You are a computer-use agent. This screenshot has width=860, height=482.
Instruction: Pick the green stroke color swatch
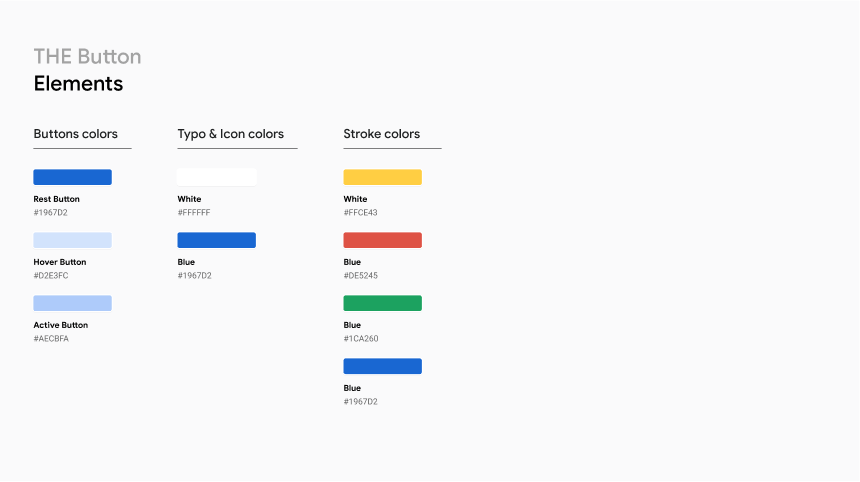[x=383, y=303]
